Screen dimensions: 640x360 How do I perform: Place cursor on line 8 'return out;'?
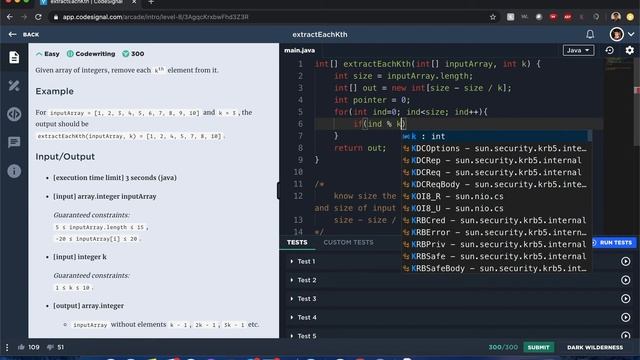tap(360, 148)
